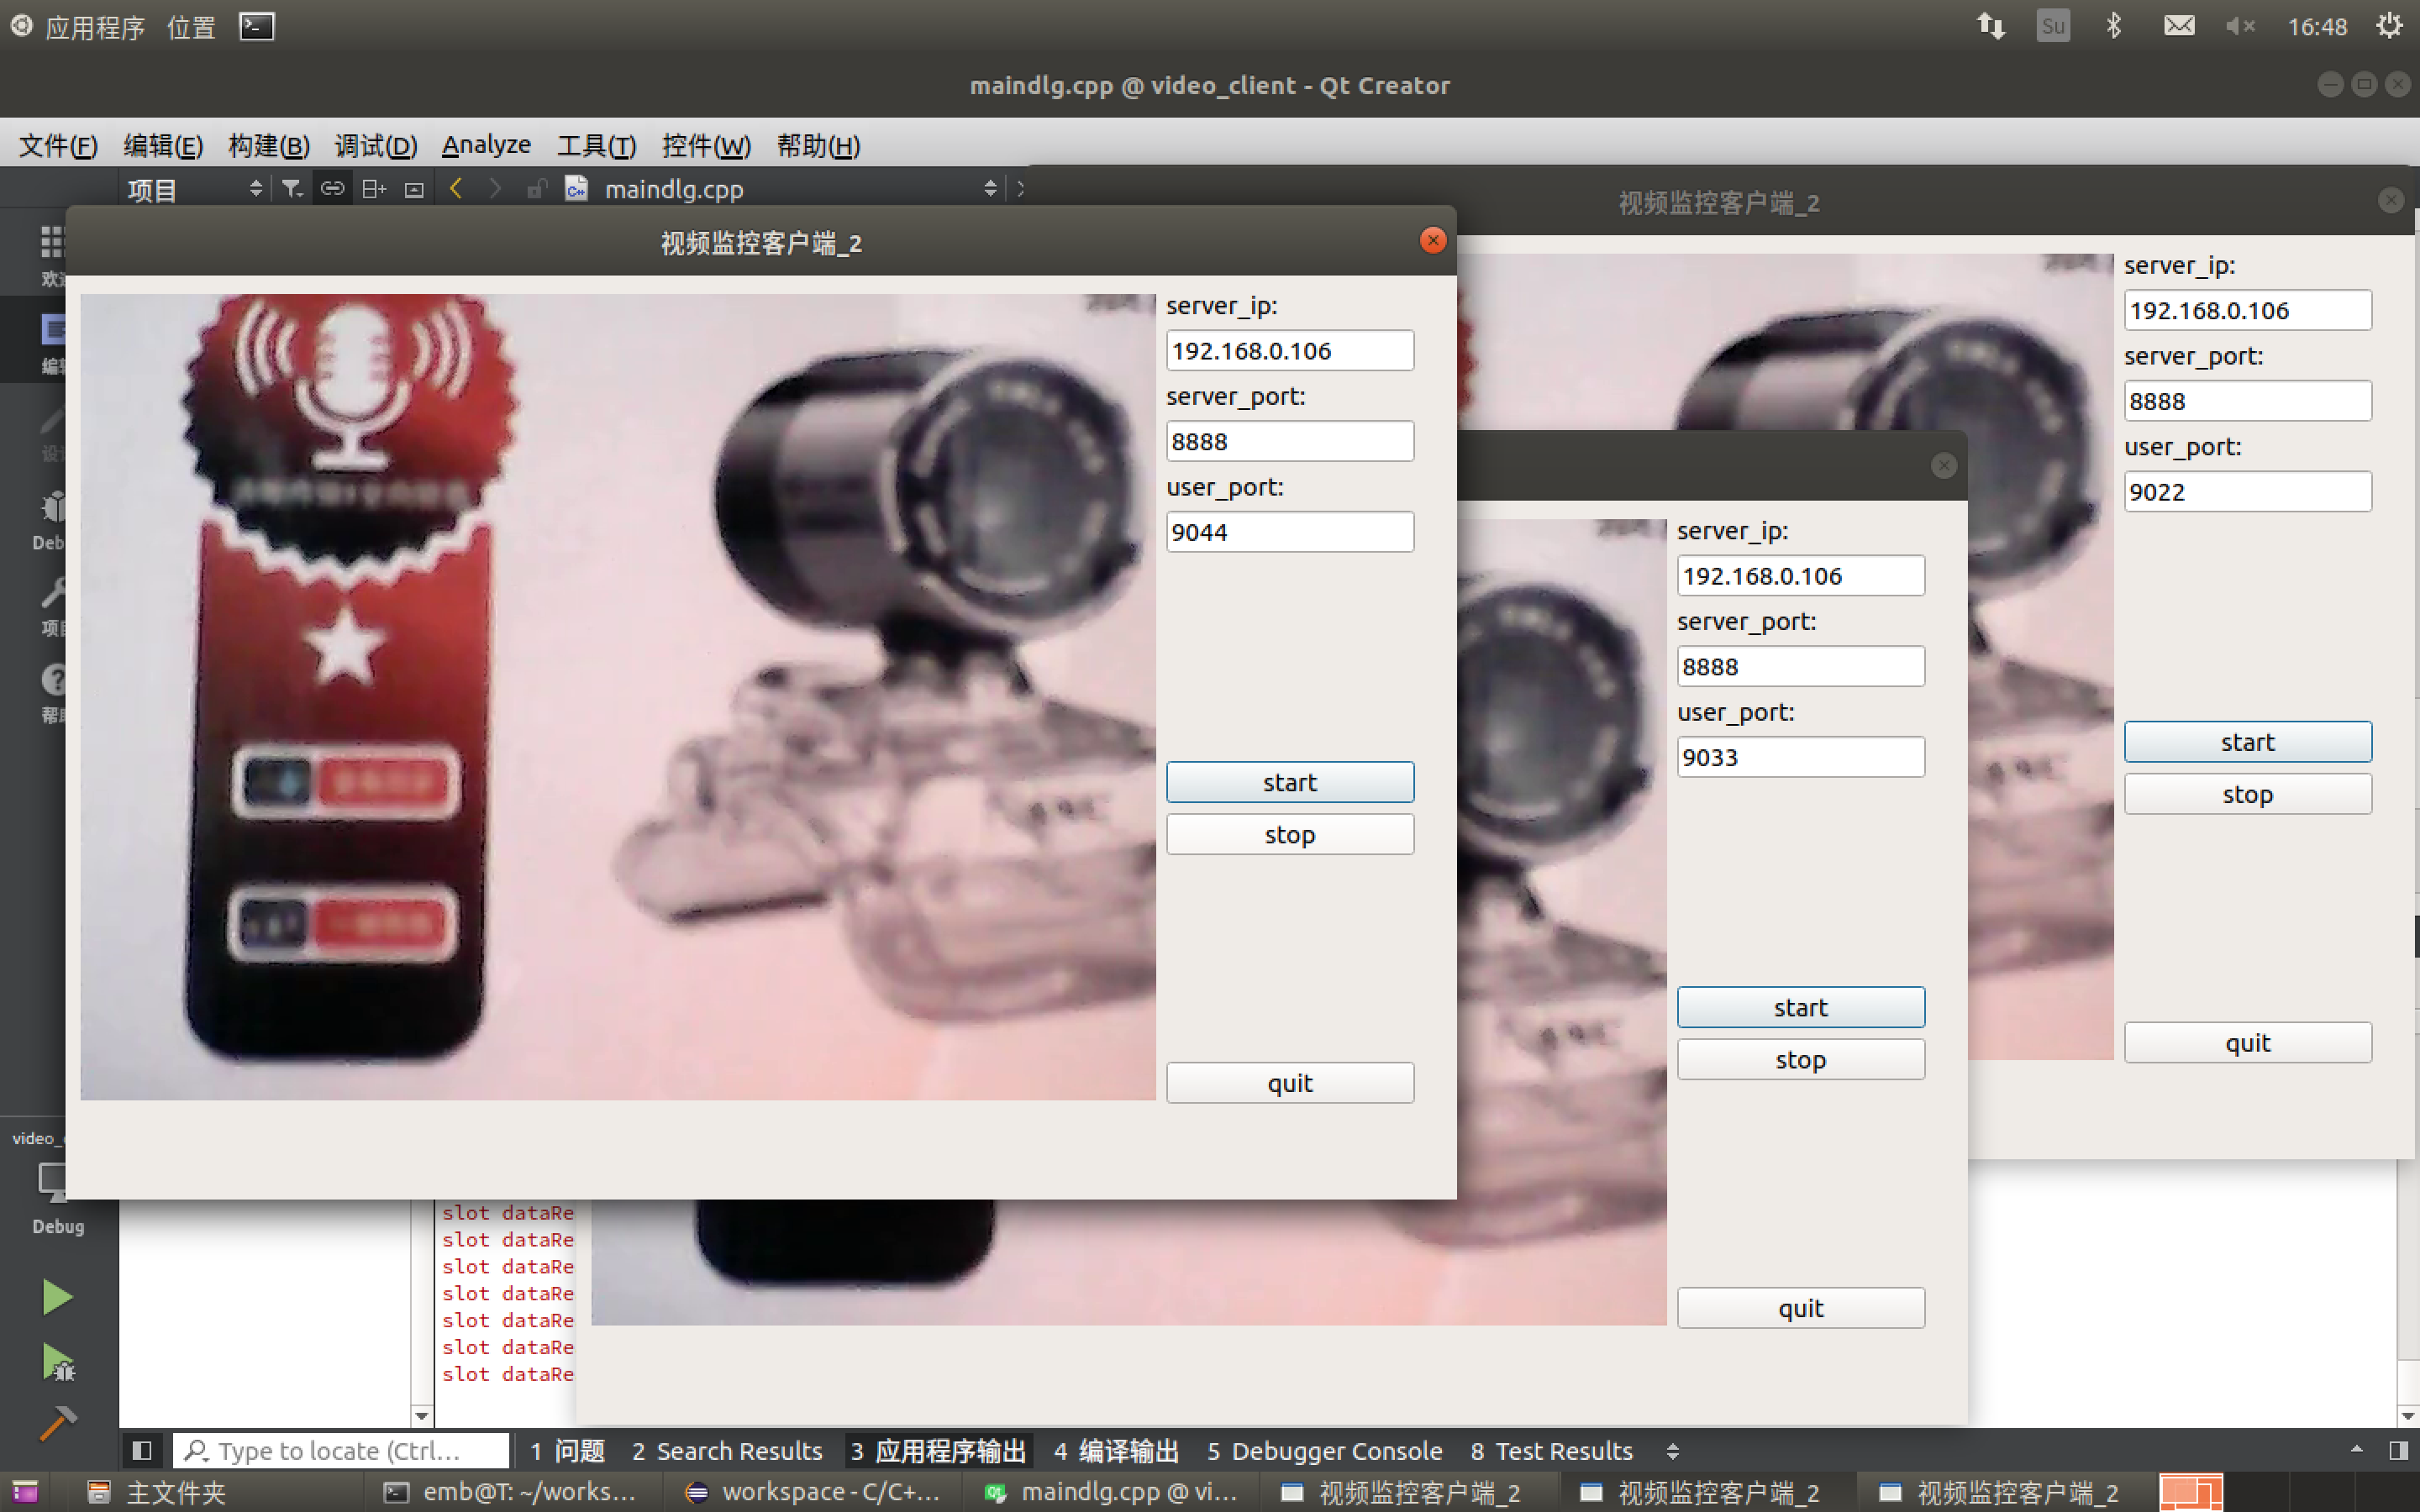This screenshot has width=2420, height=1512.
Task: Start debugging with the run-bug icon
Action: [x=57, y=1362]
